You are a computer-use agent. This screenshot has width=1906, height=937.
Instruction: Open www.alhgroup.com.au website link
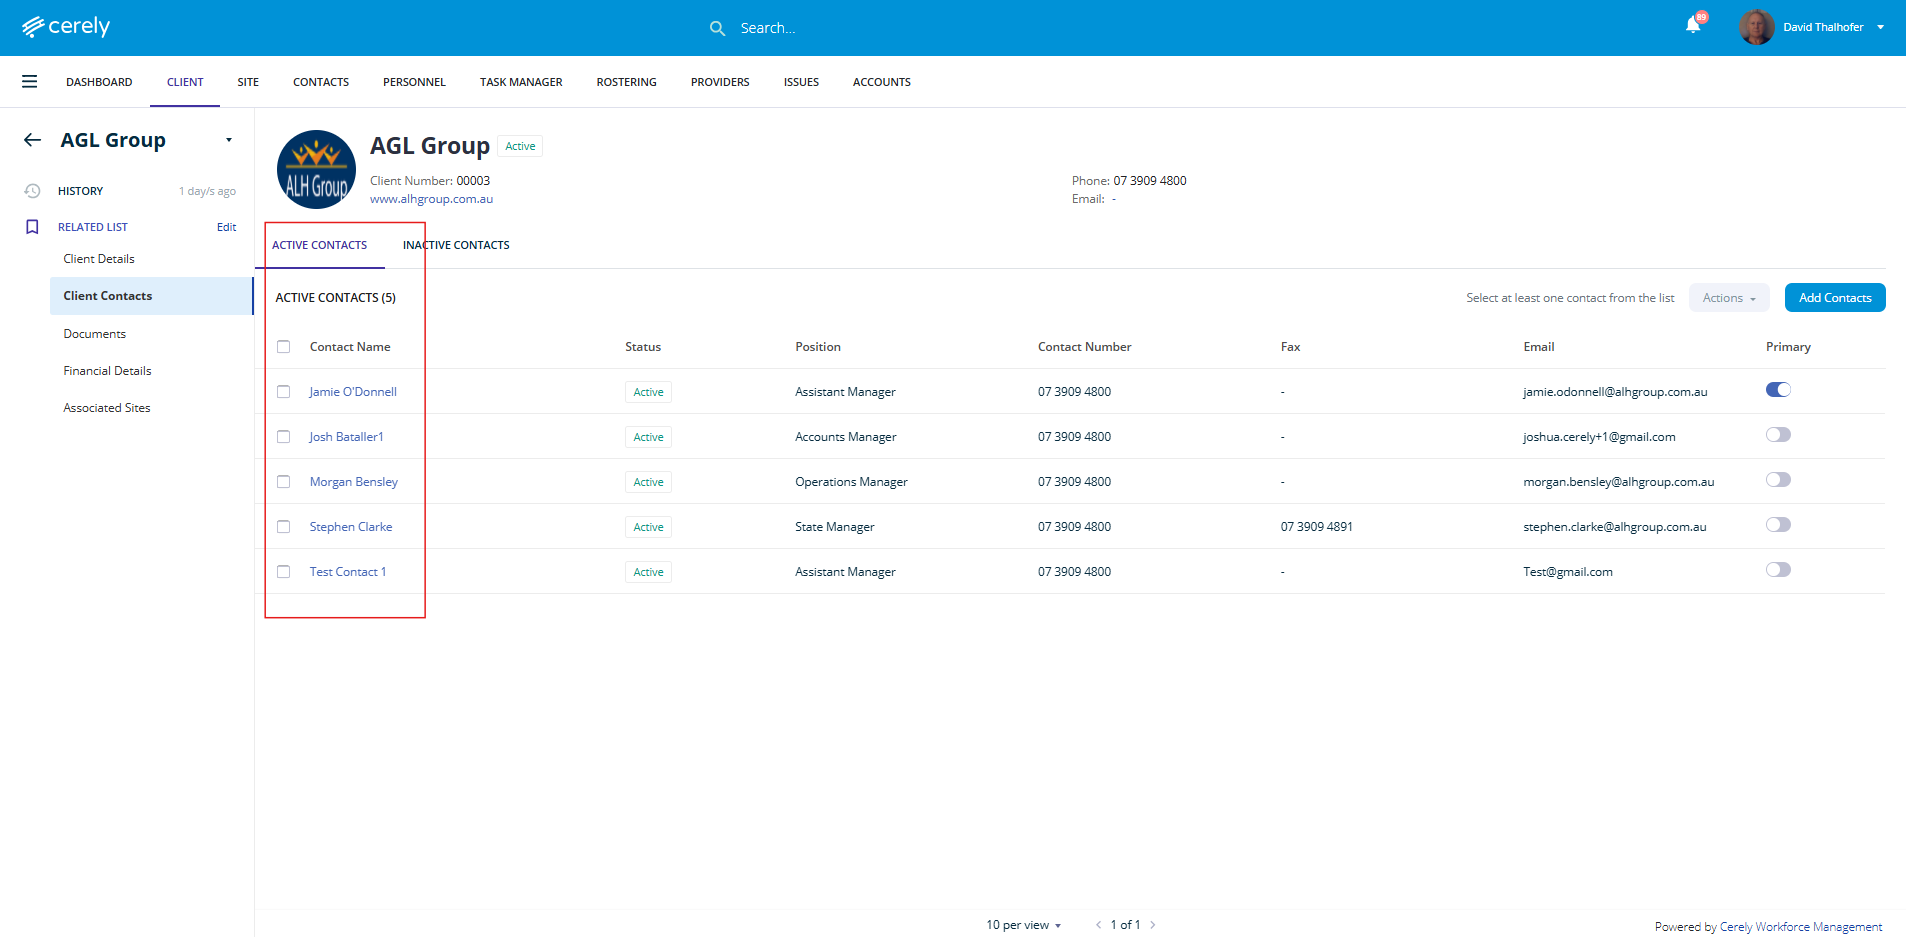coord(431,199)
